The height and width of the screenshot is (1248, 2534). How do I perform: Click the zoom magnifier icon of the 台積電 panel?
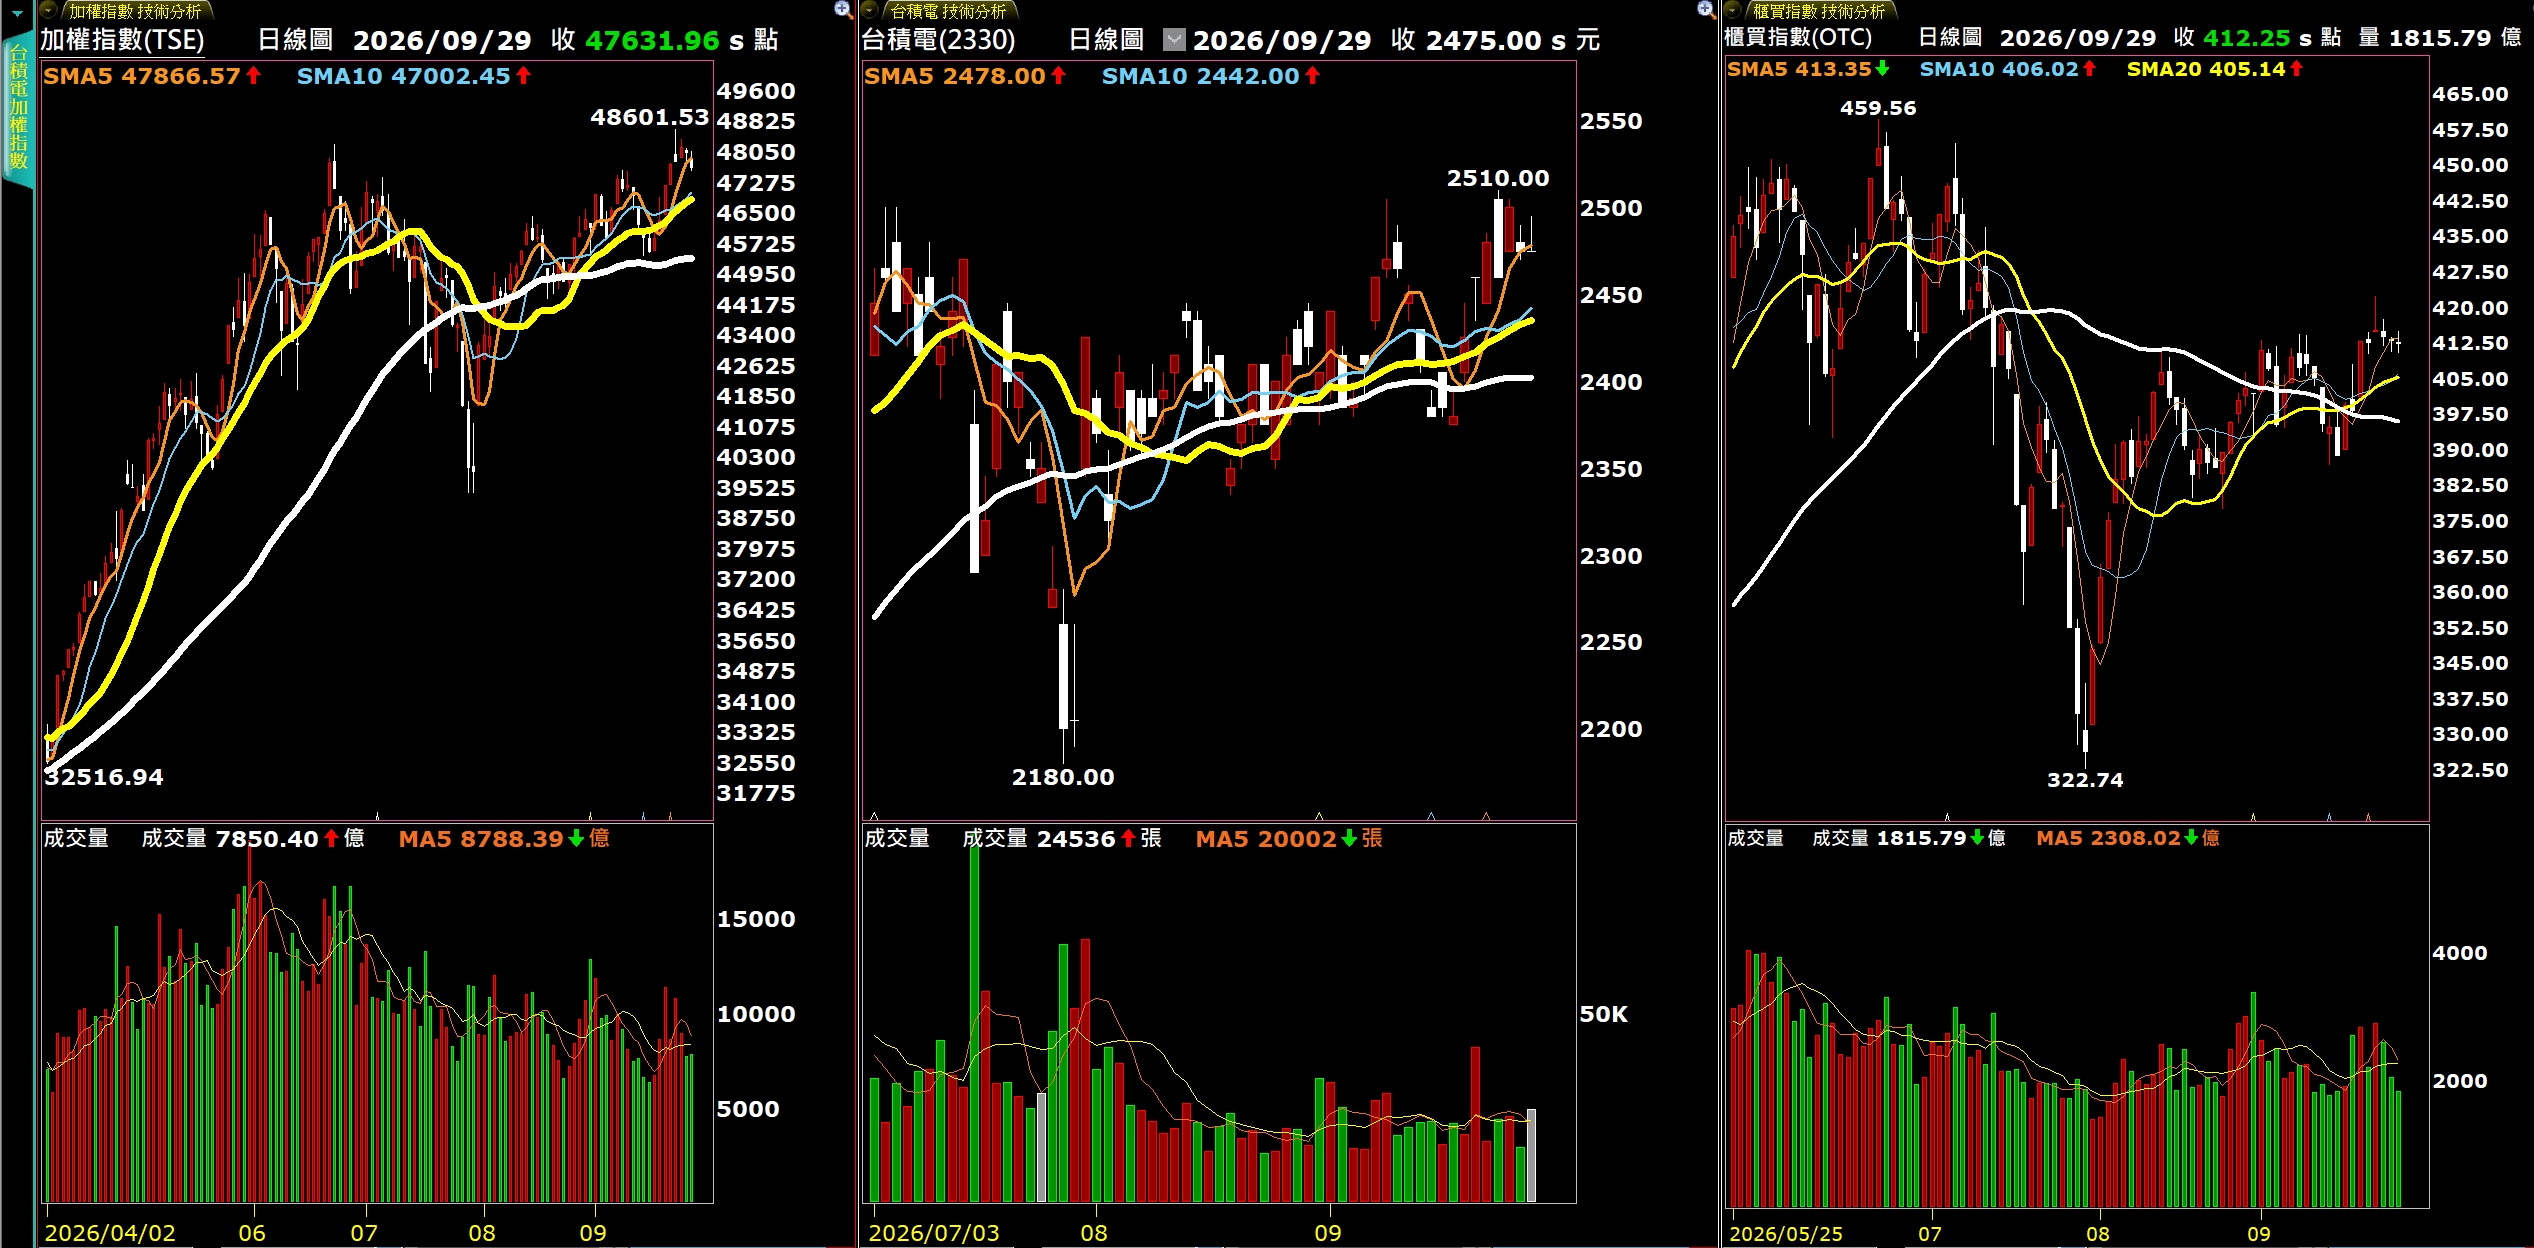pyautogui.click(x=1706, y=10)
